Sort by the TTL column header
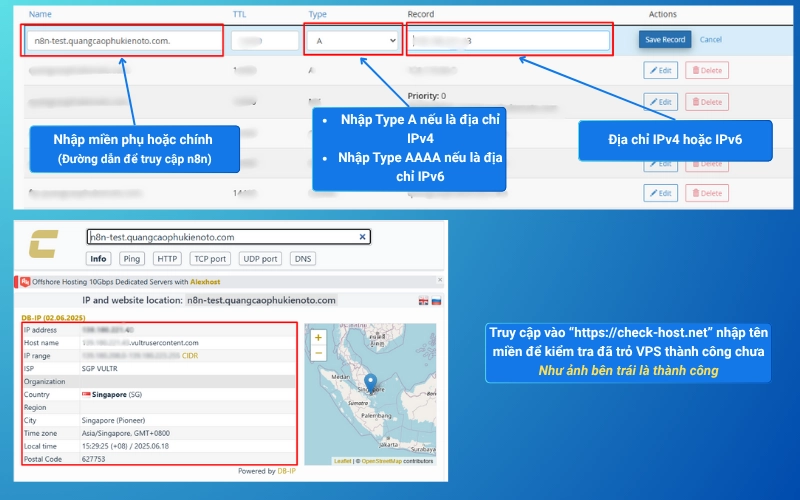This screenshot has height=500, width=800. pyautogui.click(x=239, y=14)
